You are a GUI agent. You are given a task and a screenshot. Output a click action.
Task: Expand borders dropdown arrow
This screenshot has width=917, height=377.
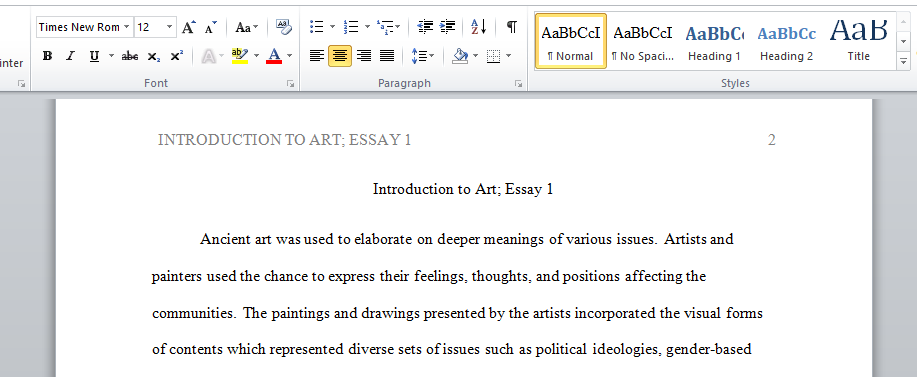click(x=508, y=56)
